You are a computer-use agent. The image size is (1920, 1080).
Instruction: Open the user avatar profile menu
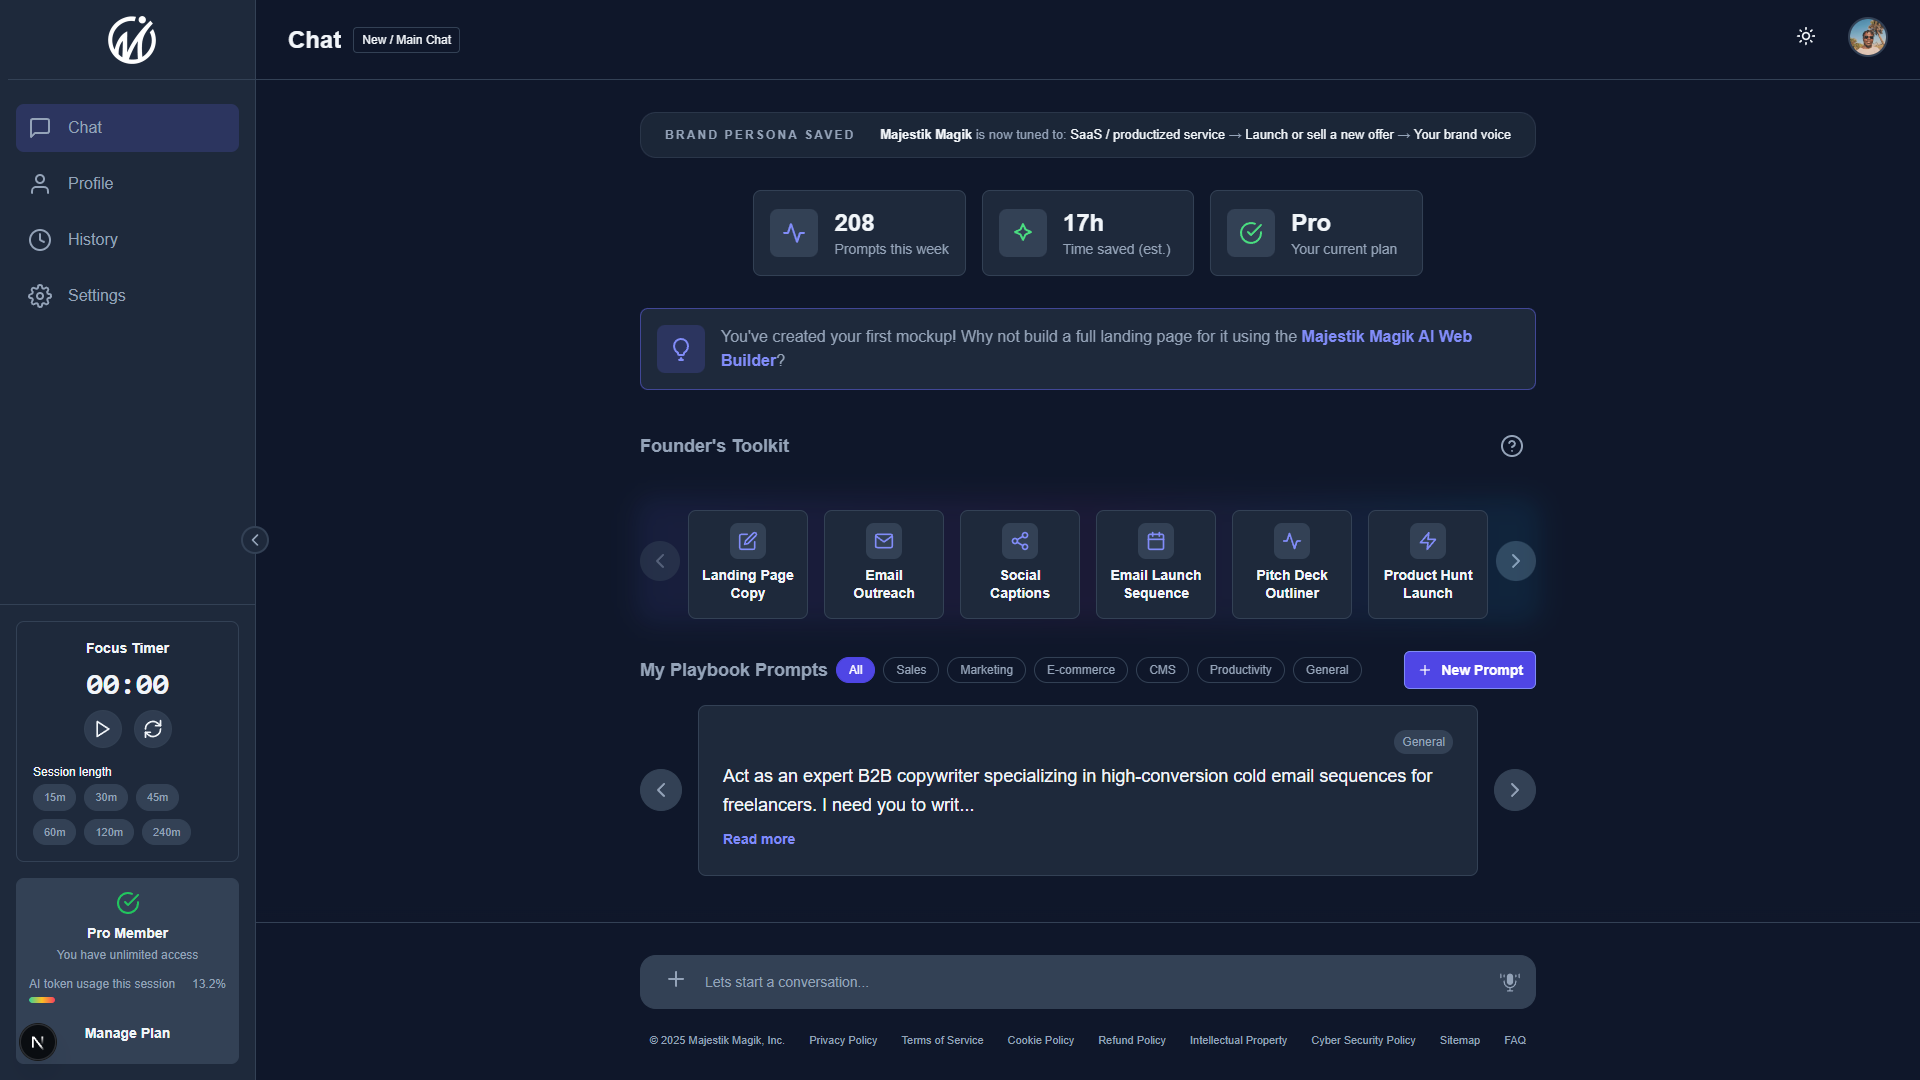tap(1866, 38)
